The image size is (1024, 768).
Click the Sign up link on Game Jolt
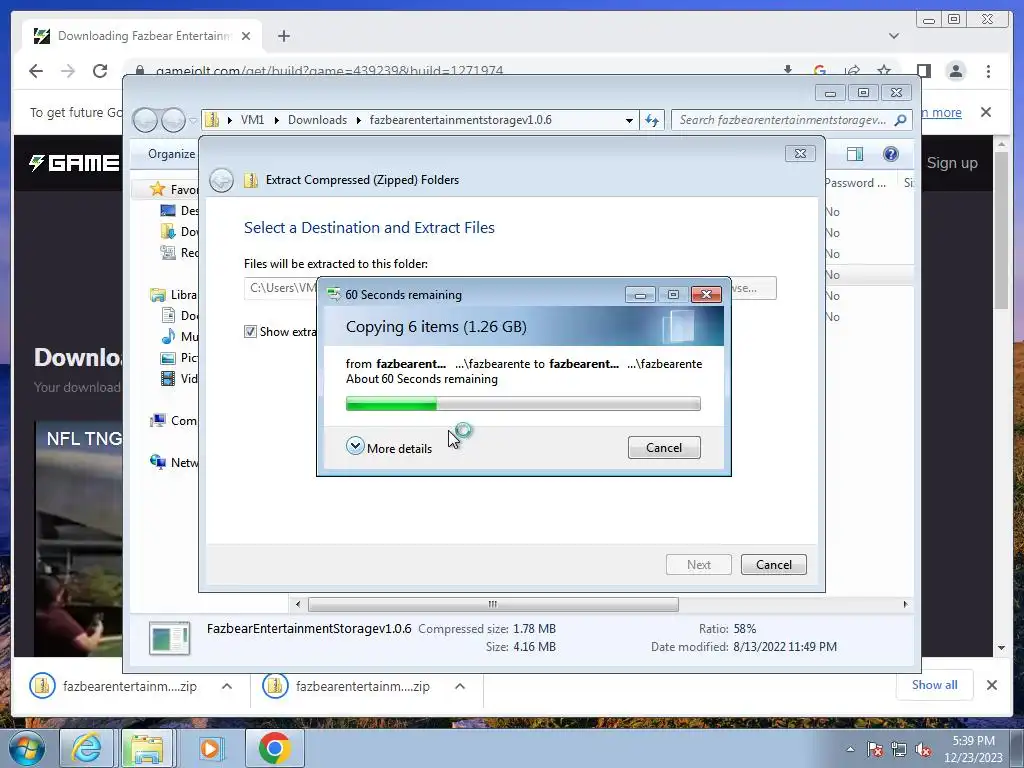[952, 163]
